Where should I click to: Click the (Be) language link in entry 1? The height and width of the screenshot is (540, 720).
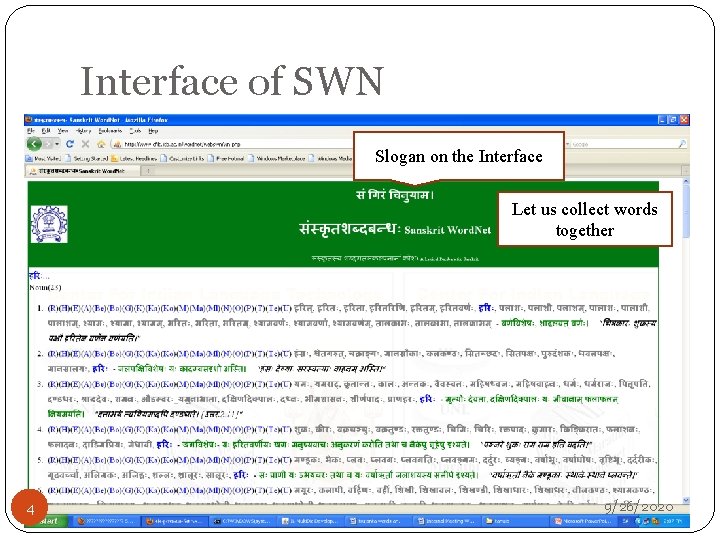(x=99, y=308)
